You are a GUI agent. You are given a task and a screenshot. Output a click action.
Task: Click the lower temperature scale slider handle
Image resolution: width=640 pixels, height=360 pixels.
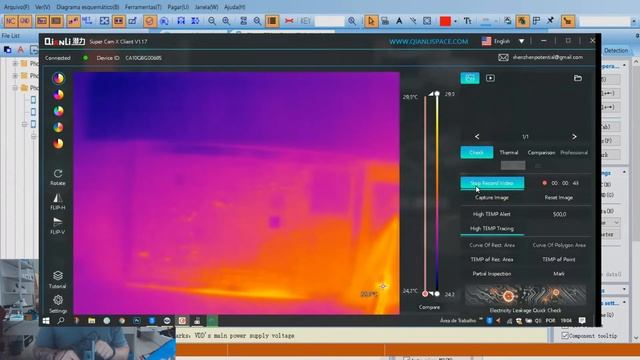437,293
